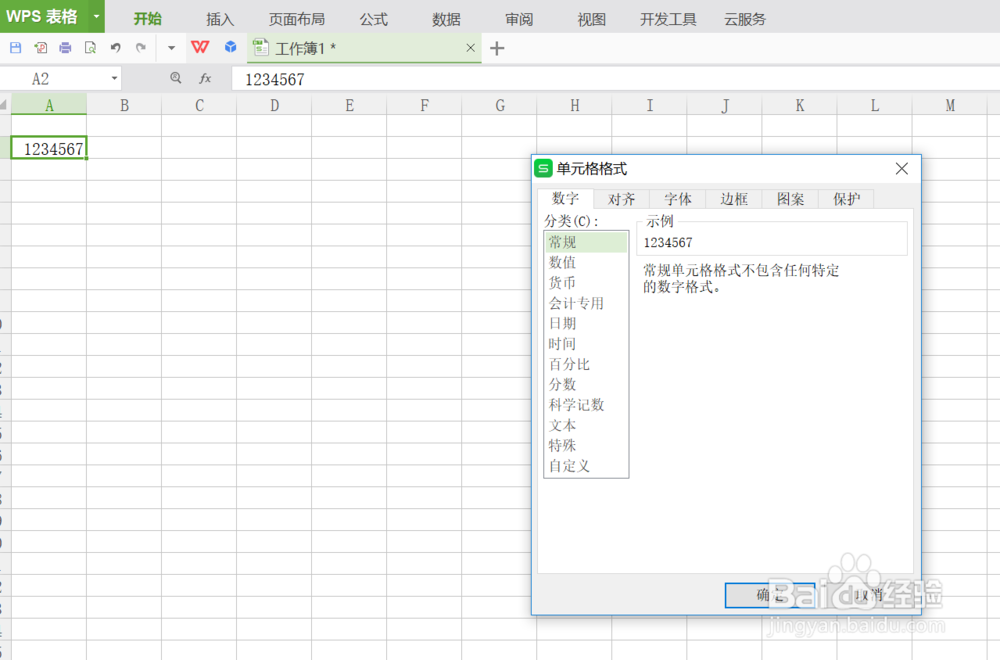
Task: Open the 数据 ribbon tab
Action: (x=446, y=19)
